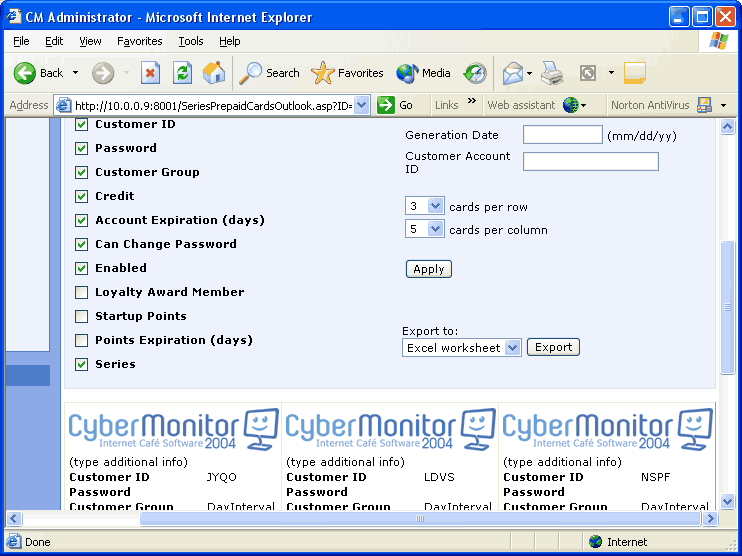742x556 pixels.
Task: Click the Norton AntiVirus icon
Action: 704,105
